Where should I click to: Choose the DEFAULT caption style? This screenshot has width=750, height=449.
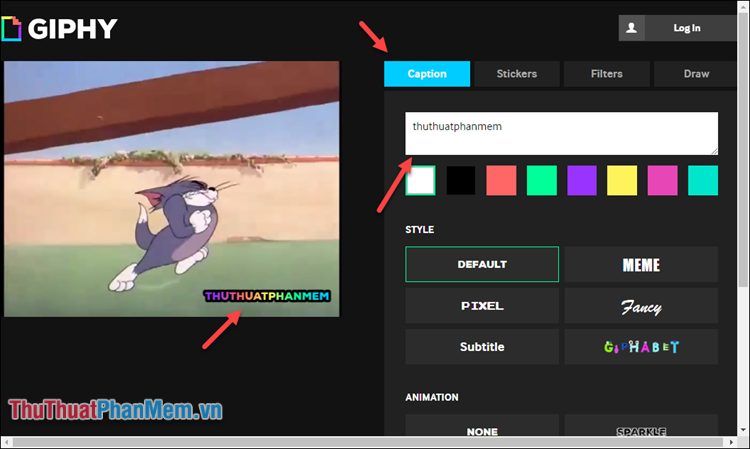tap(482, 264)
